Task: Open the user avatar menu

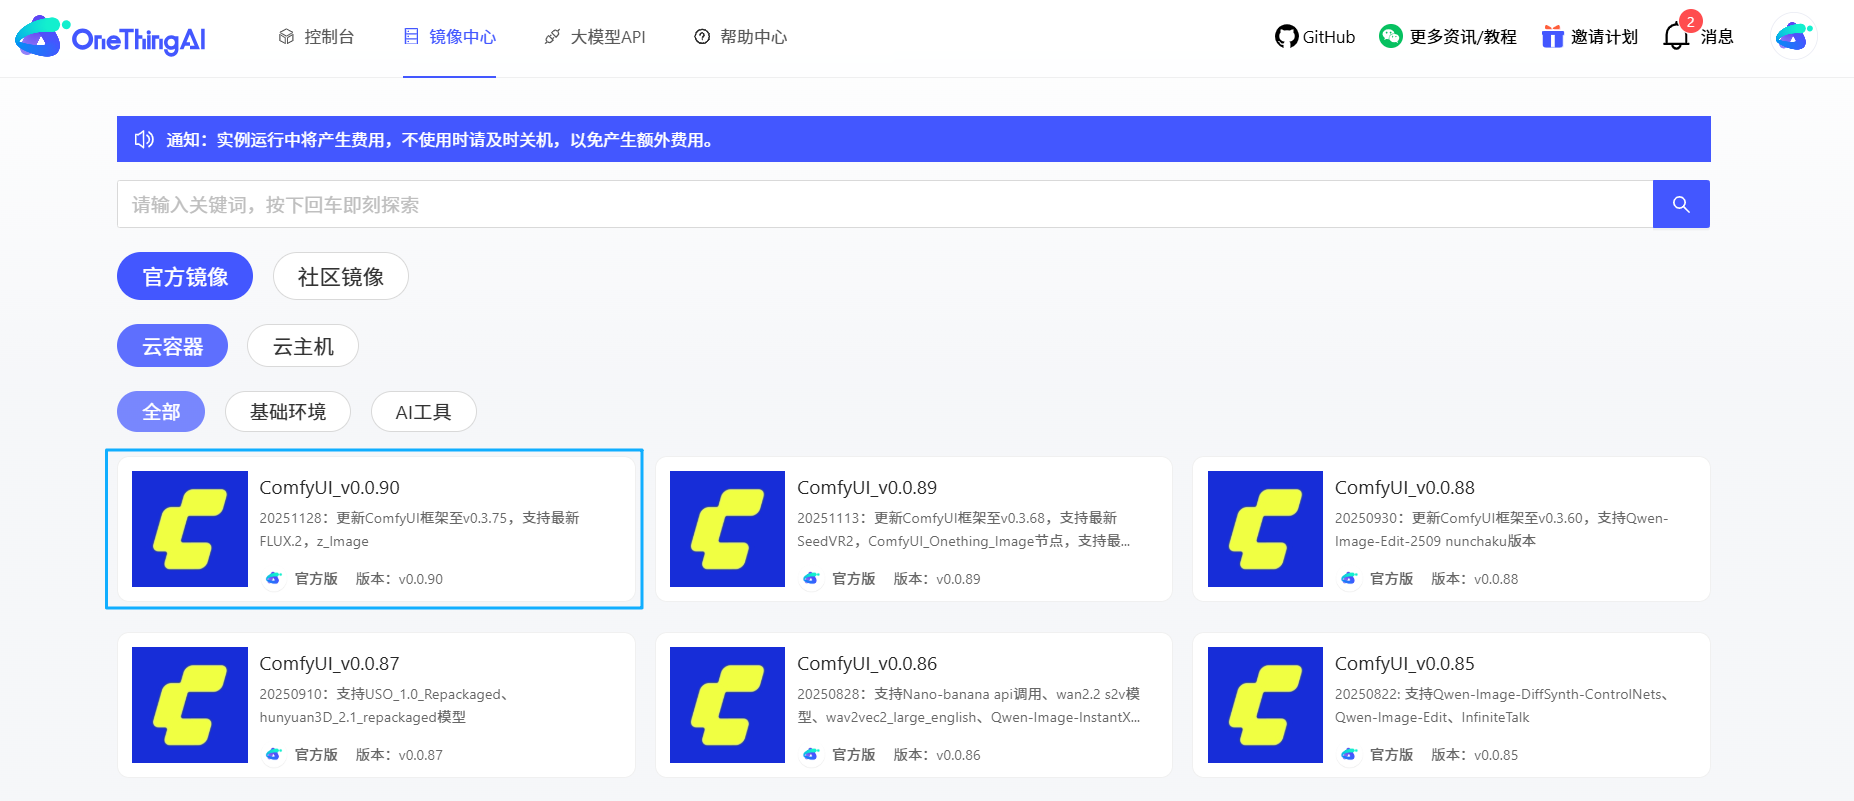Action: [1793, 37]
